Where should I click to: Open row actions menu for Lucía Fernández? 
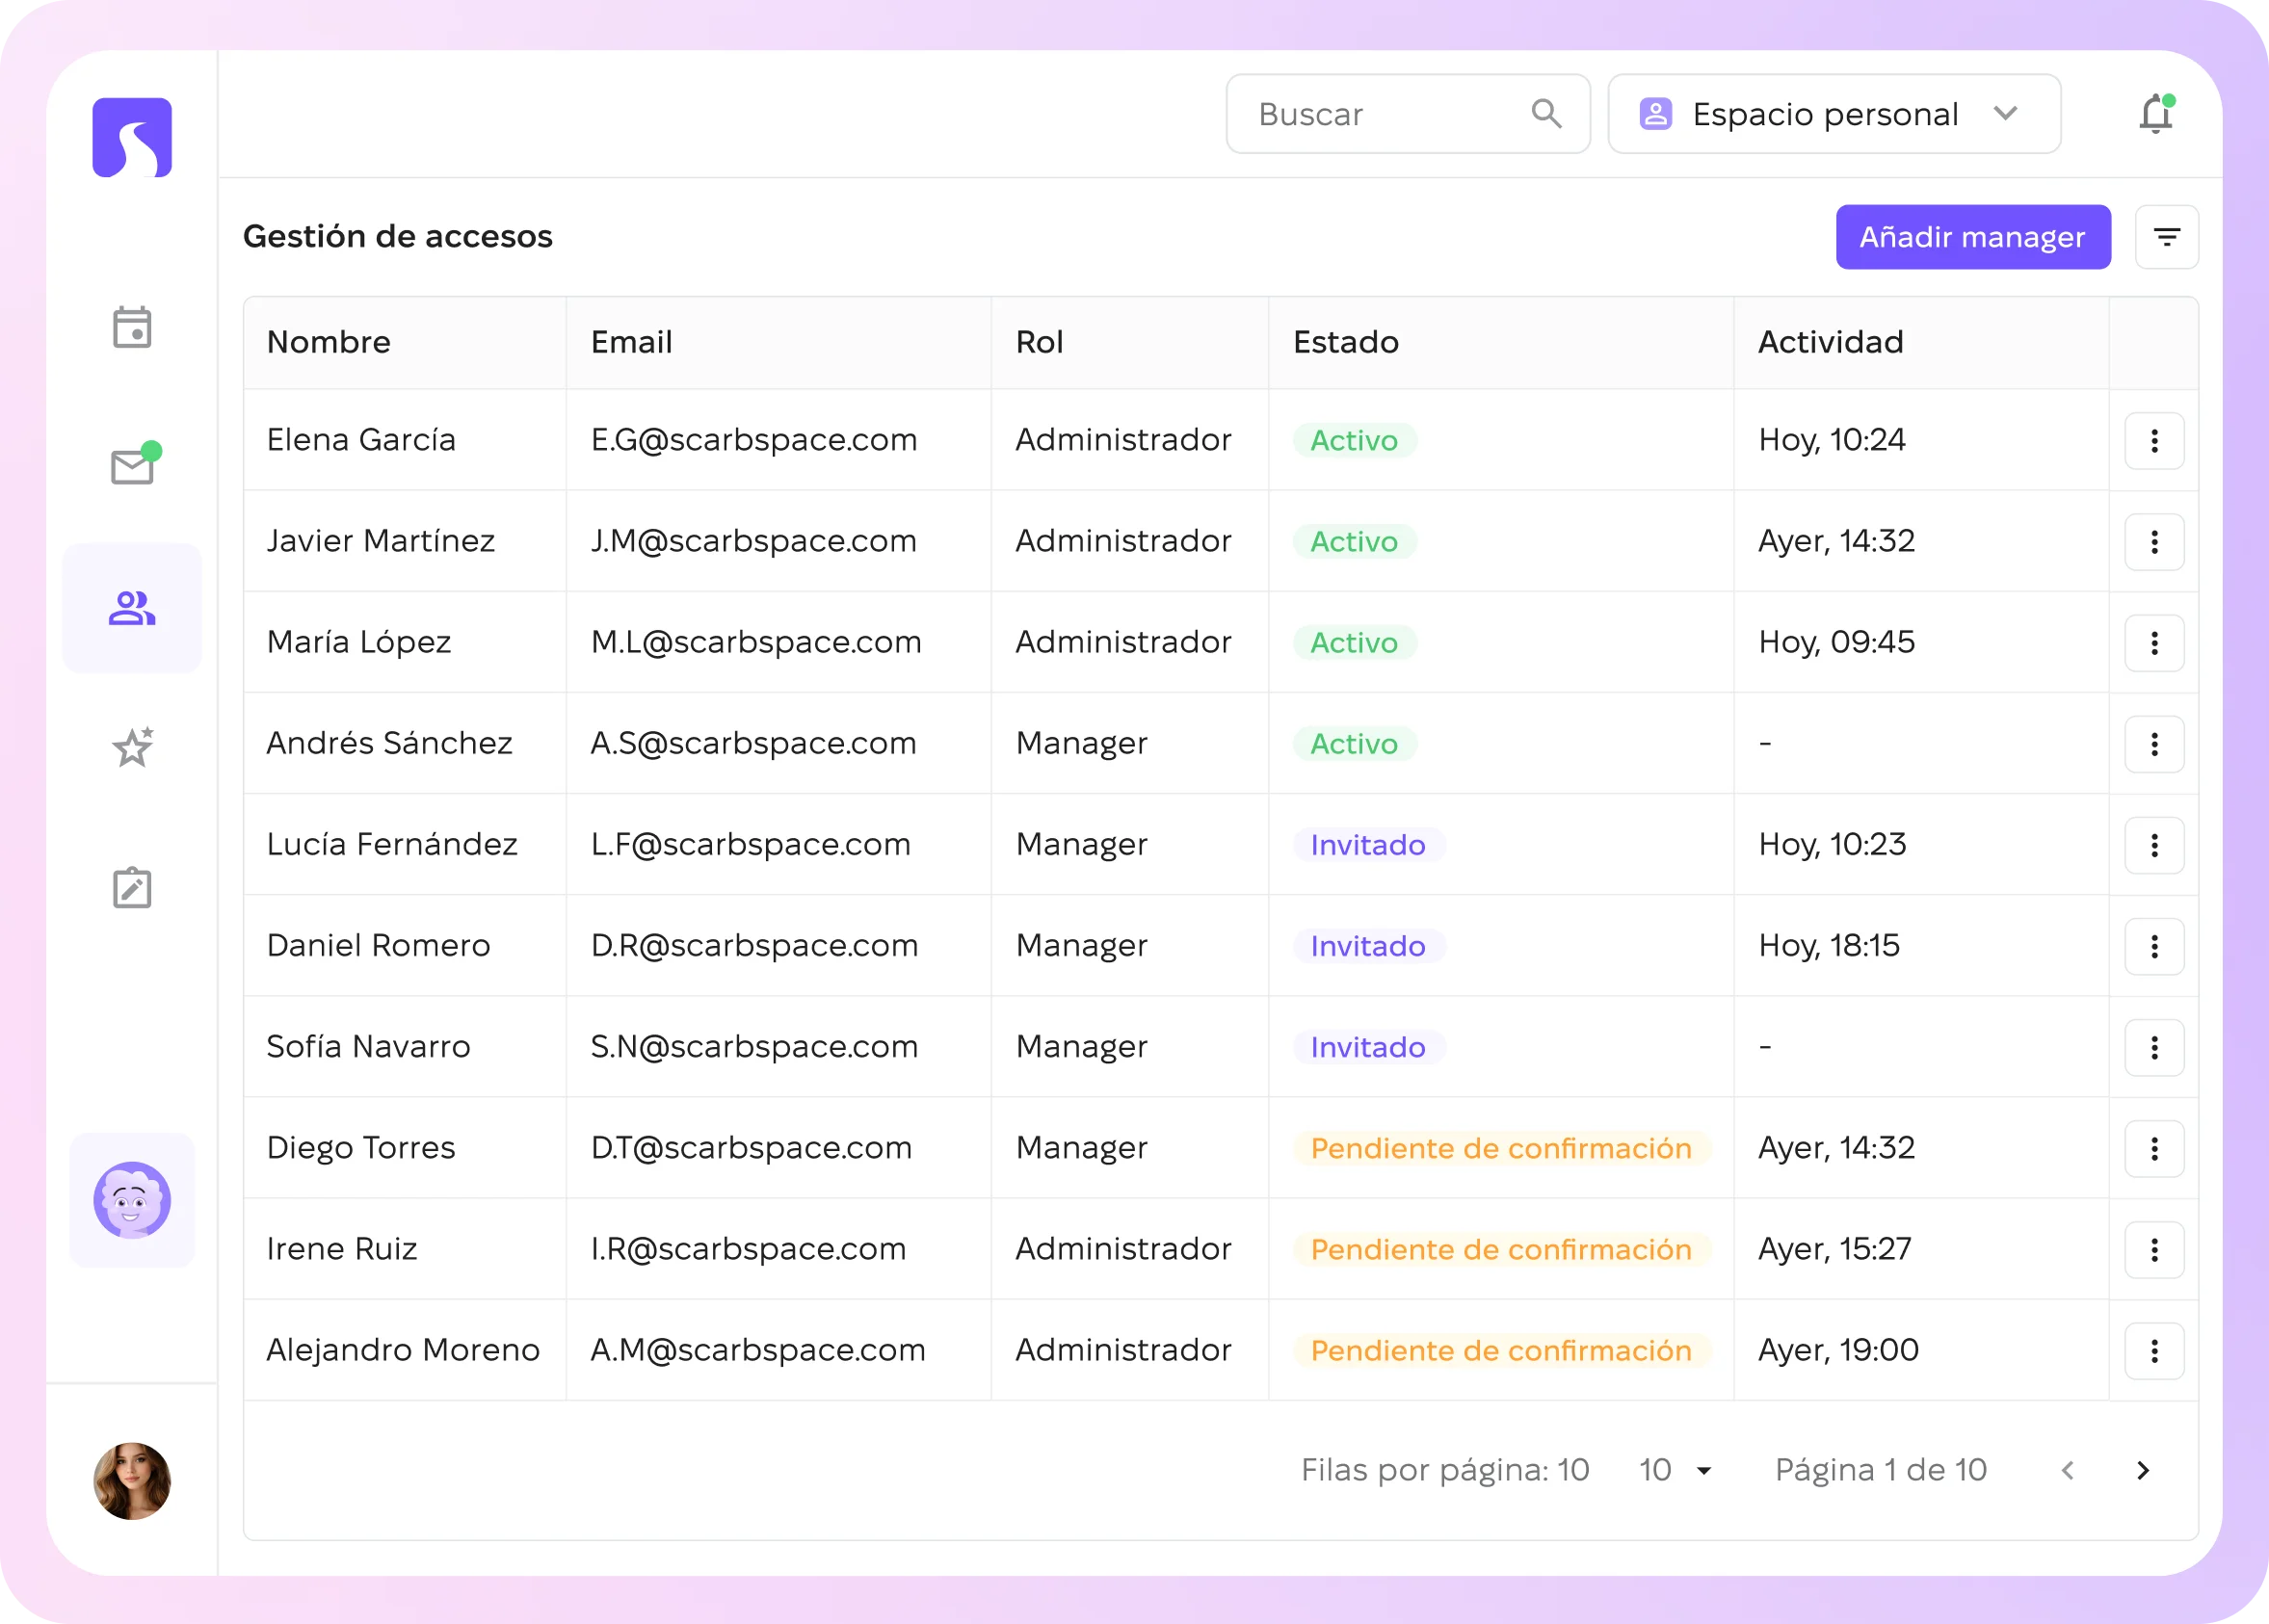tap(2154, 845)
